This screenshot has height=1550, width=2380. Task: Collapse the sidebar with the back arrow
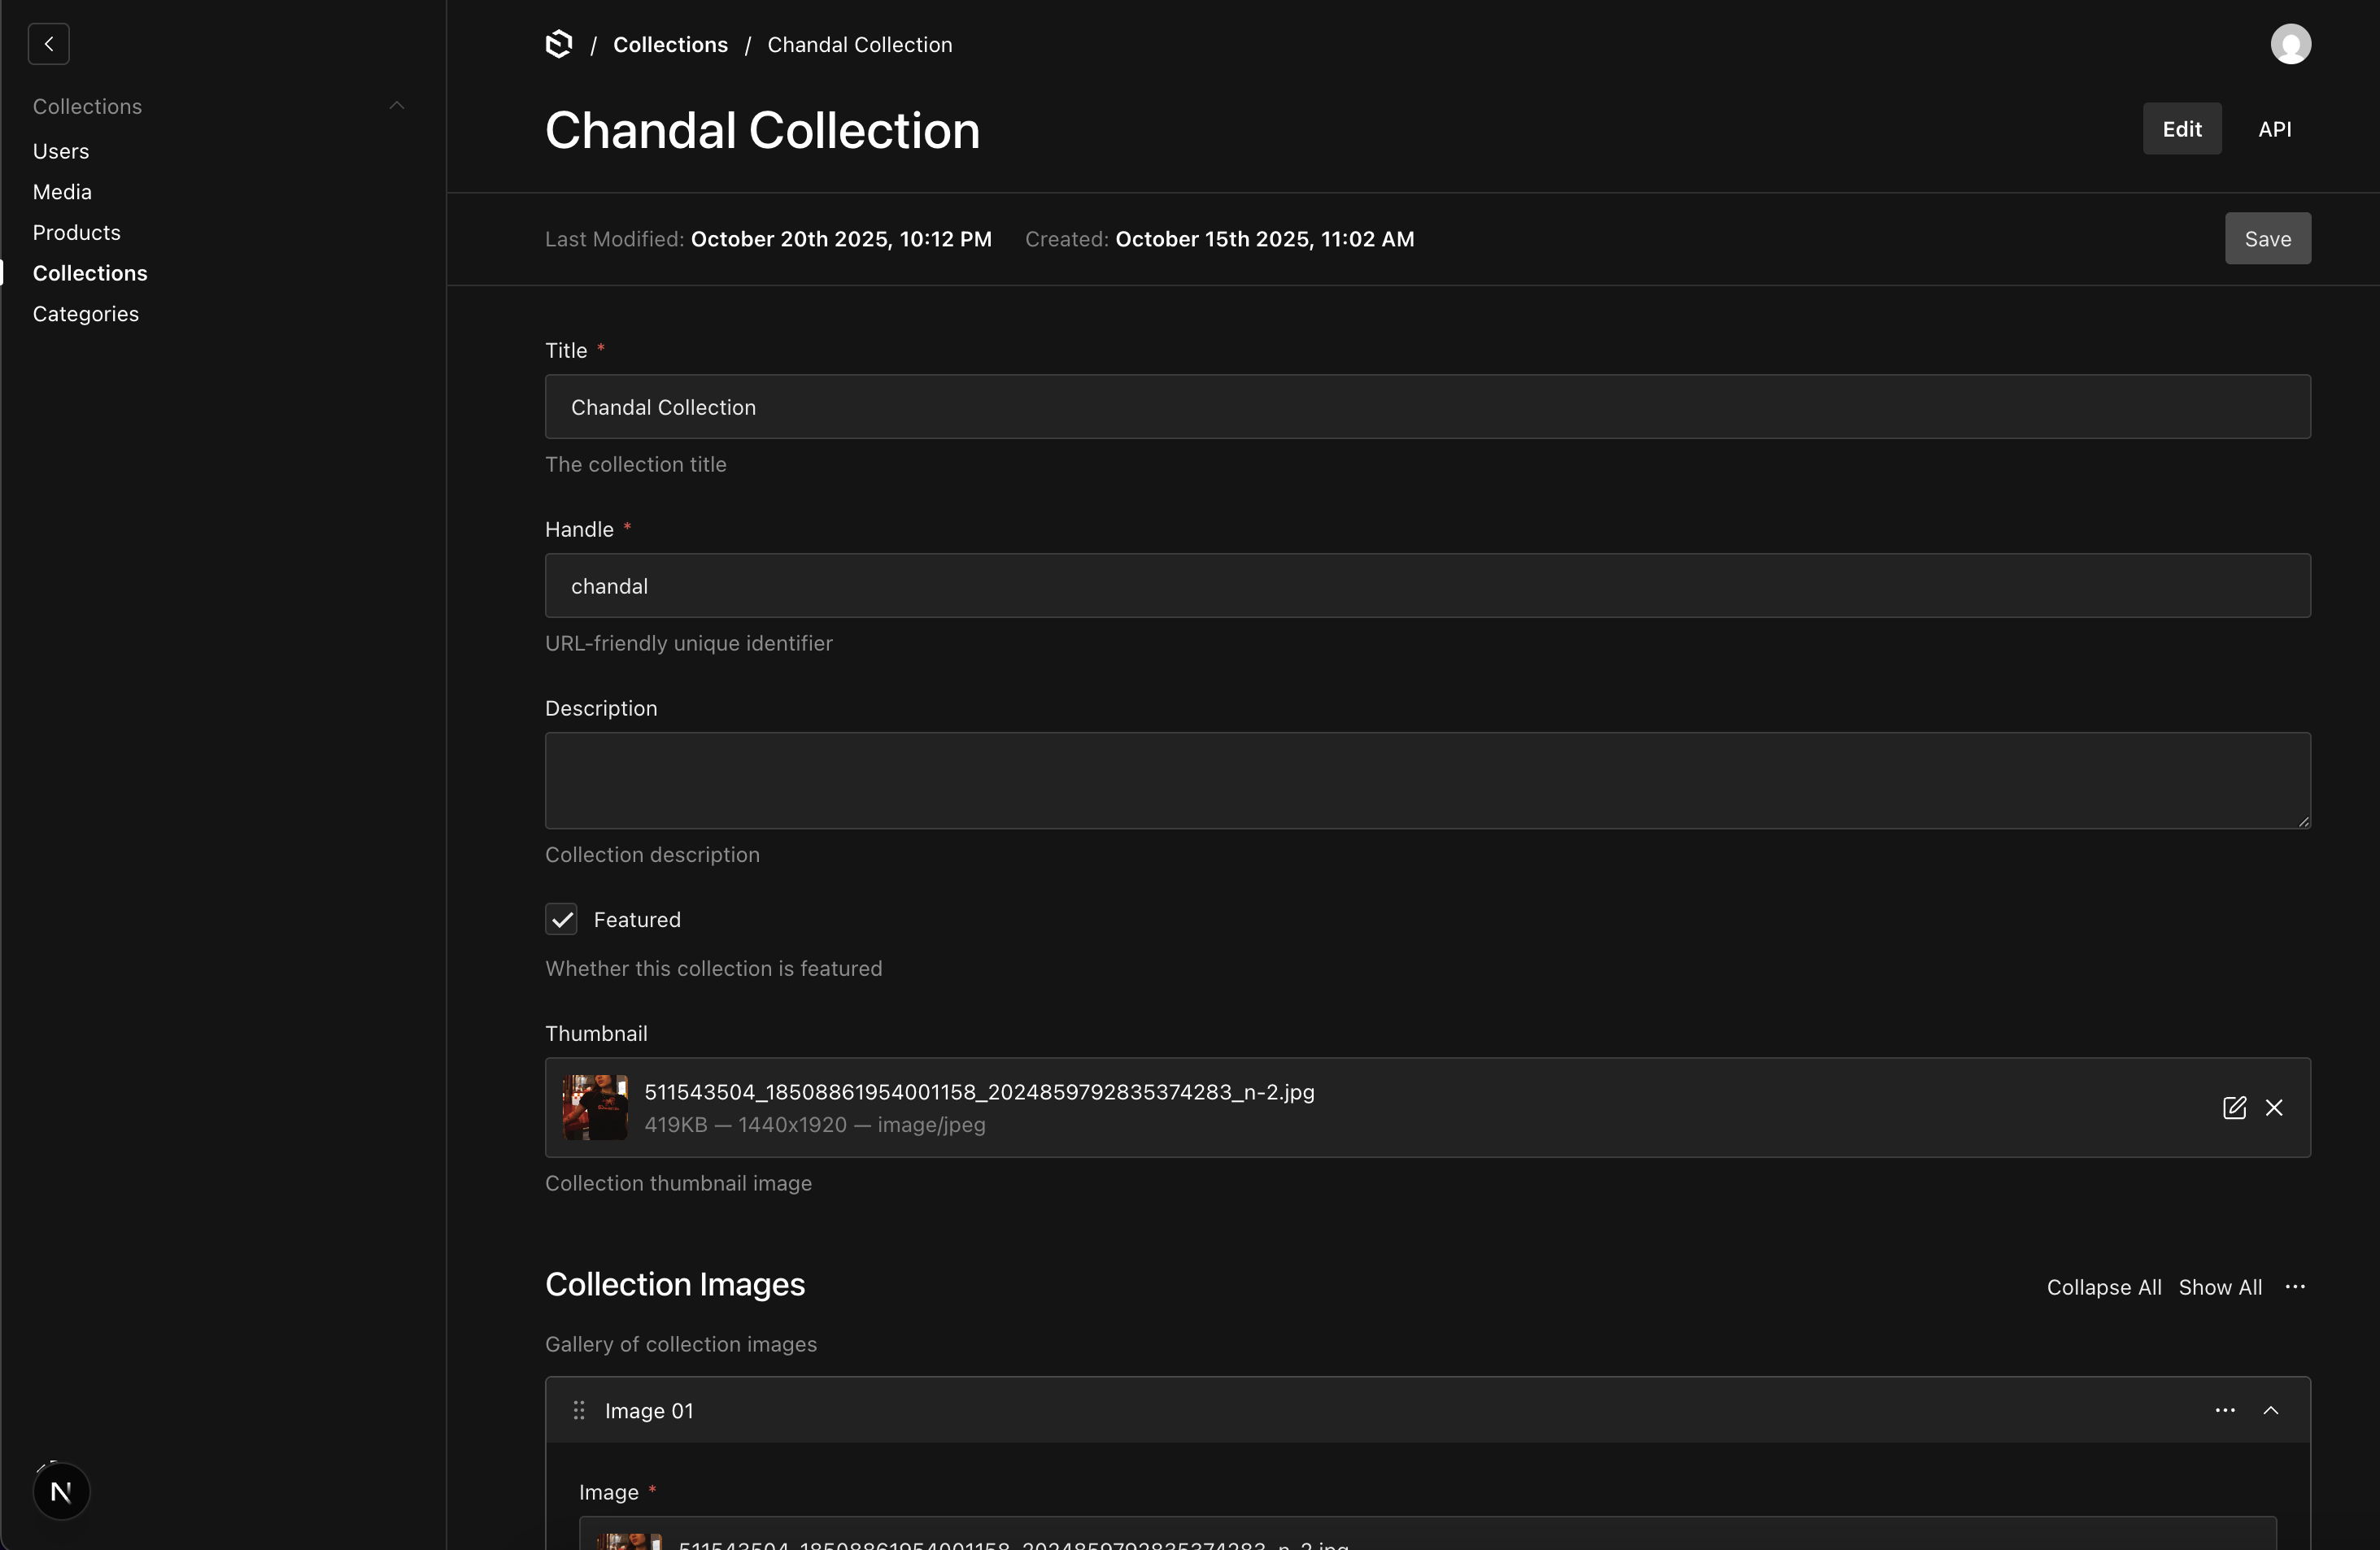tap(49, 44)
